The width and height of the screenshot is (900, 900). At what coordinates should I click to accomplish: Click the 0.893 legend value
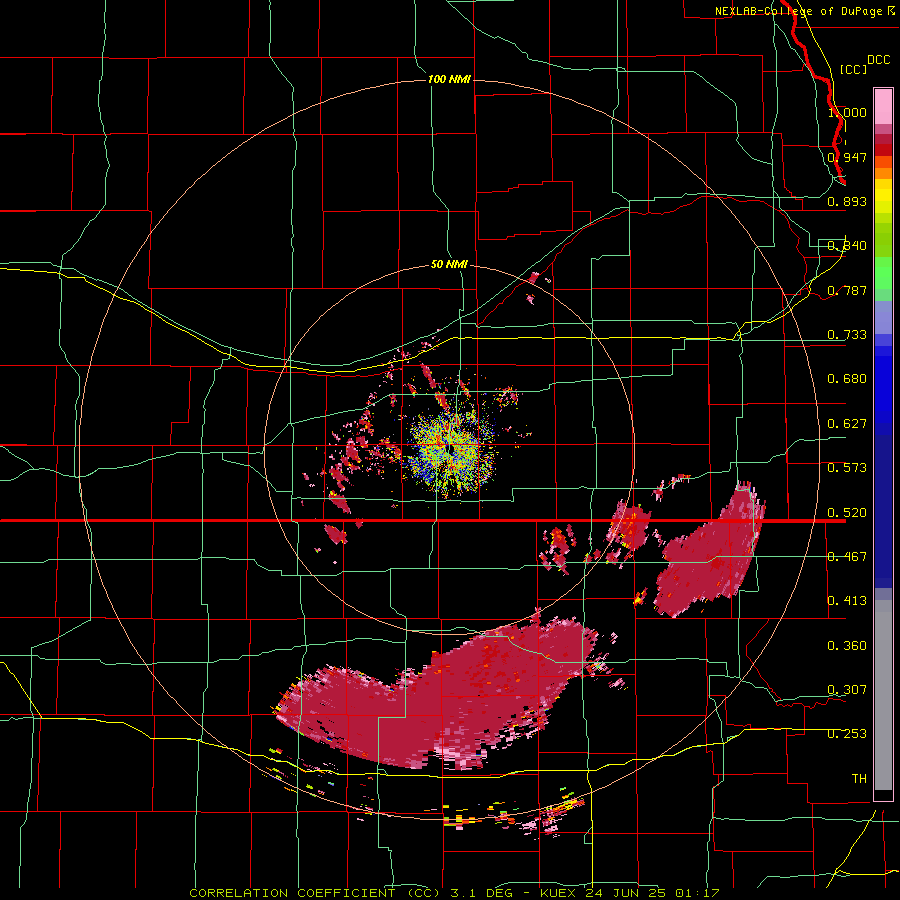[x=847, y=201]
